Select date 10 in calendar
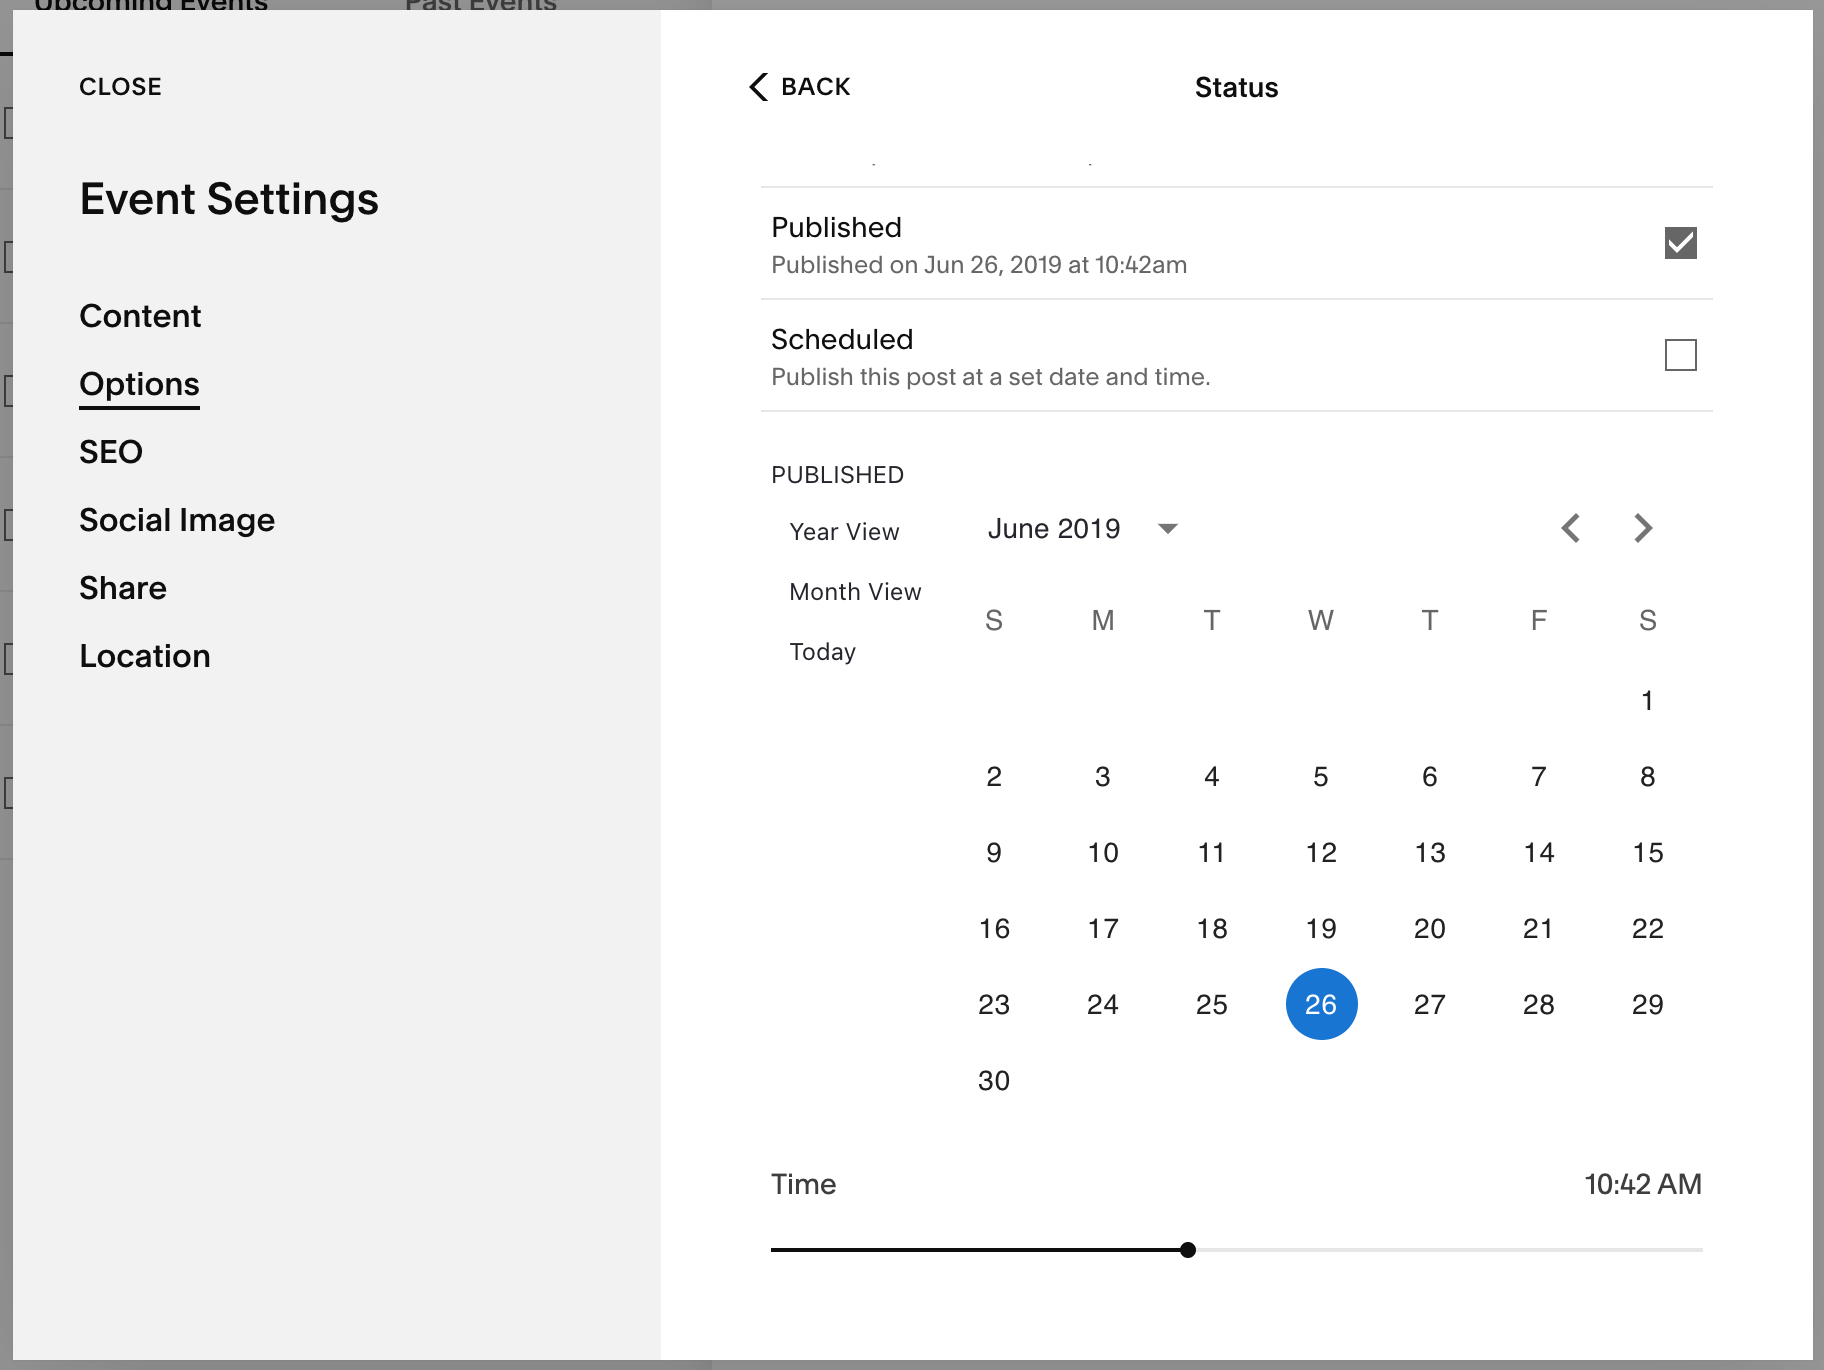 click(1103, 852)
